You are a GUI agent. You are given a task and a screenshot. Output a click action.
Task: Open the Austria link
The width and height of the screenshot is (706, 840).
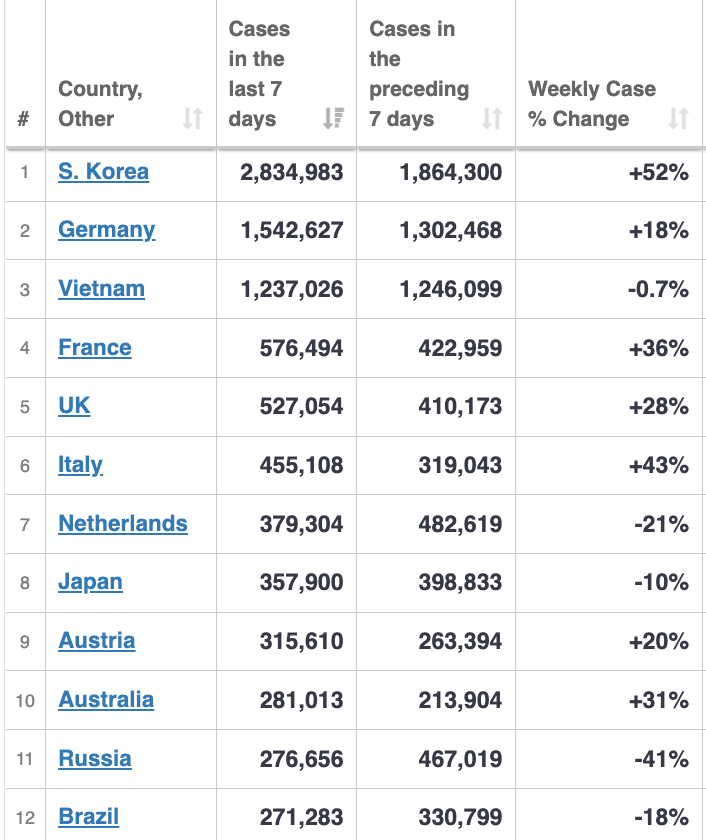96,641
